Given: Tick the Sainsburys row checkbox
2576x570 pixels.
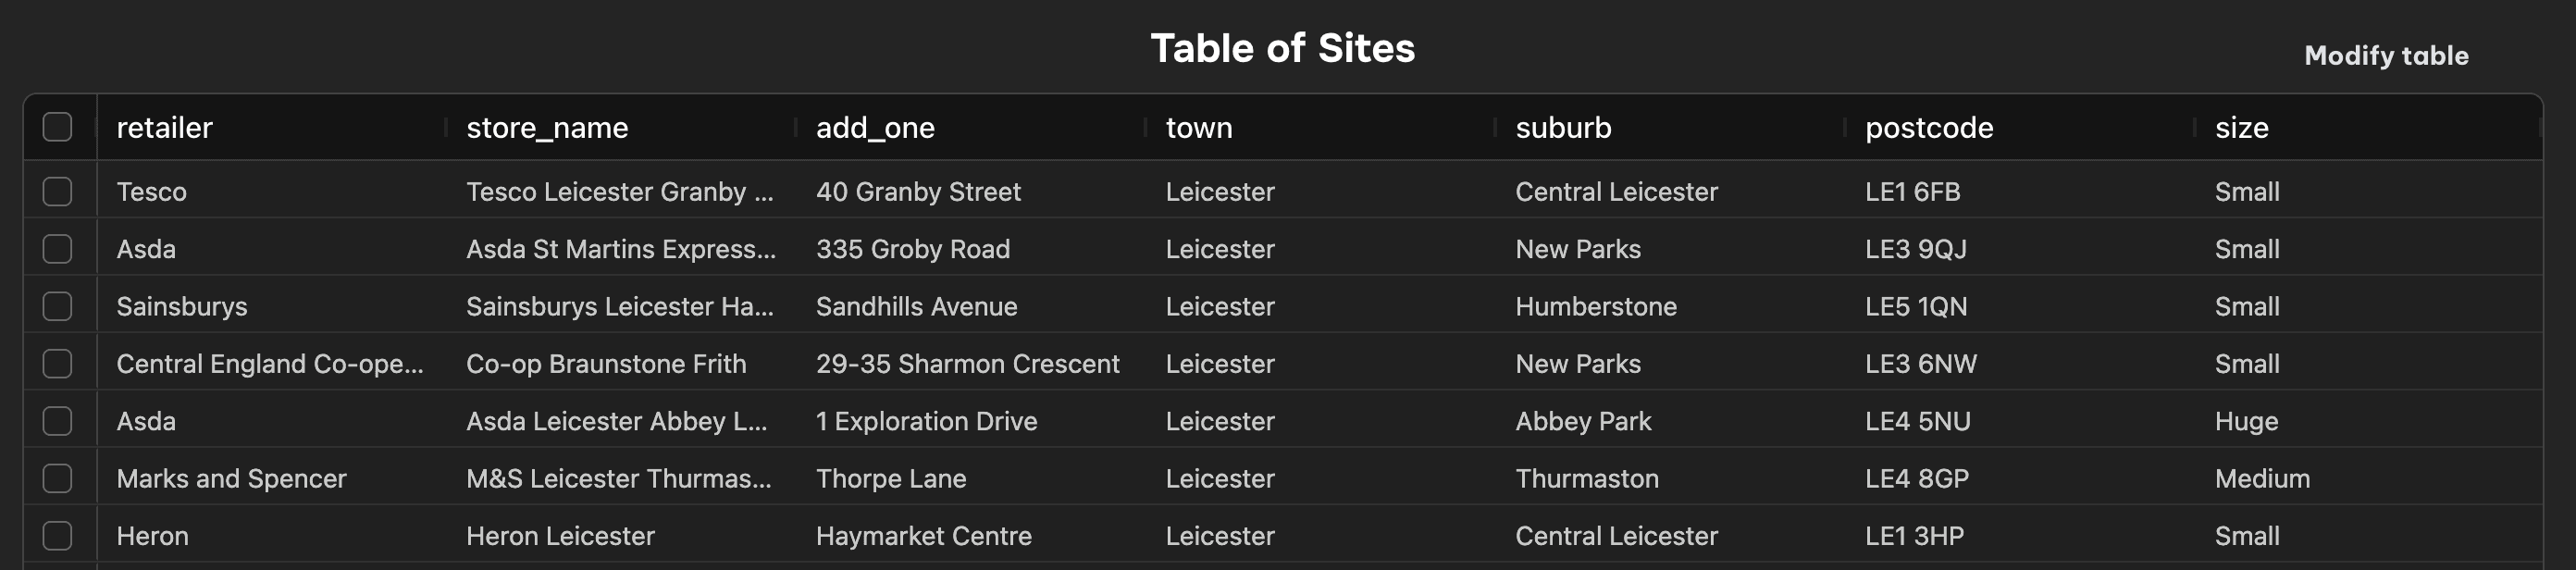Looking at the screenshot, I should point(57,306).
